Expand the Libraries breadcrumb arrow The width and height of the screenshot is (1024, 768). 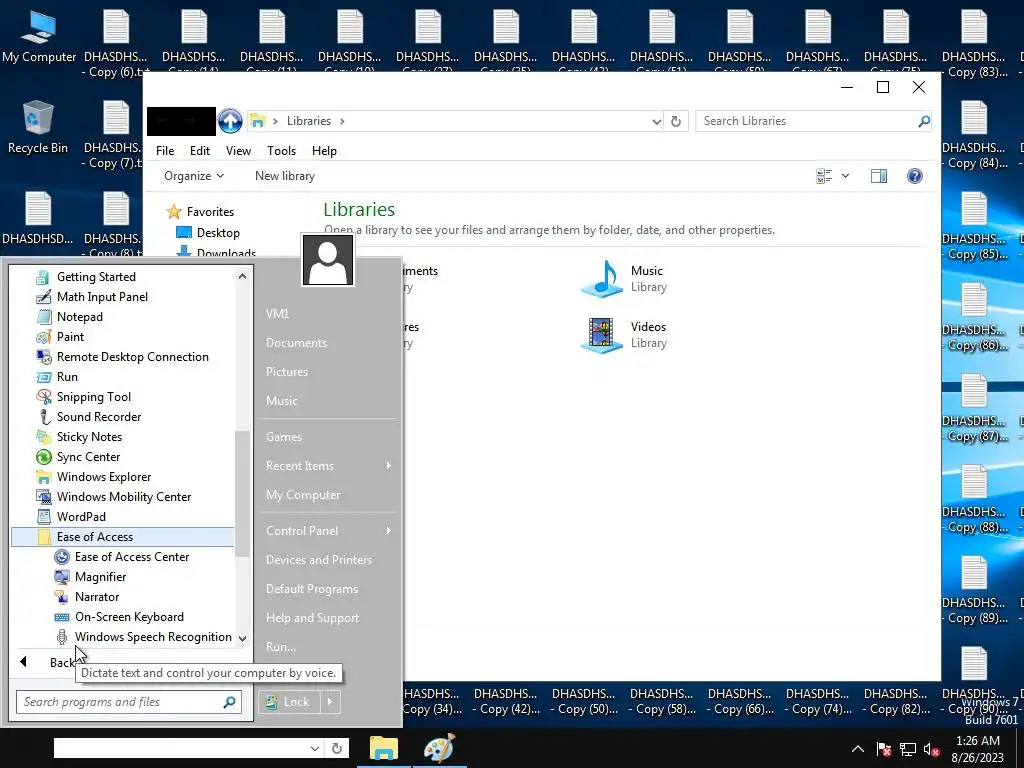pyautogui.click(x=342, y=121)
